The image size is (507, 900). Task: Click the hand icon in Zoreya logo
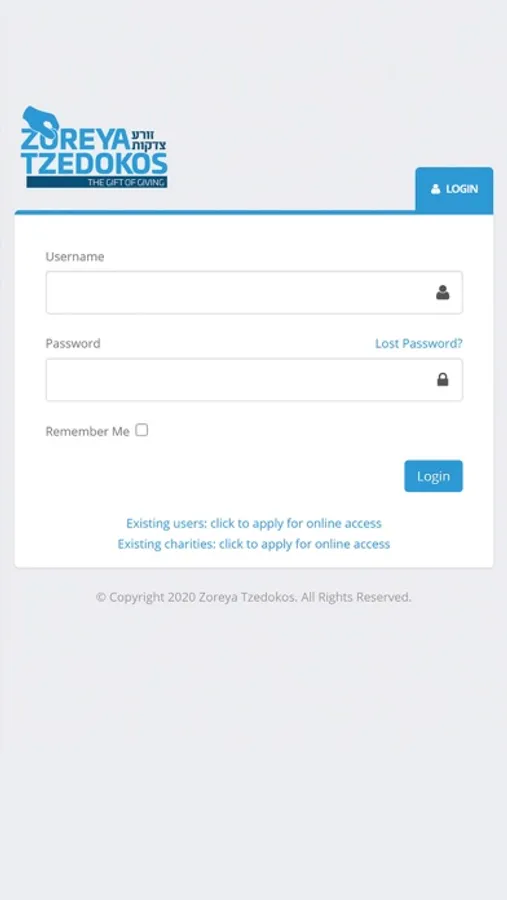pos(40,121)
